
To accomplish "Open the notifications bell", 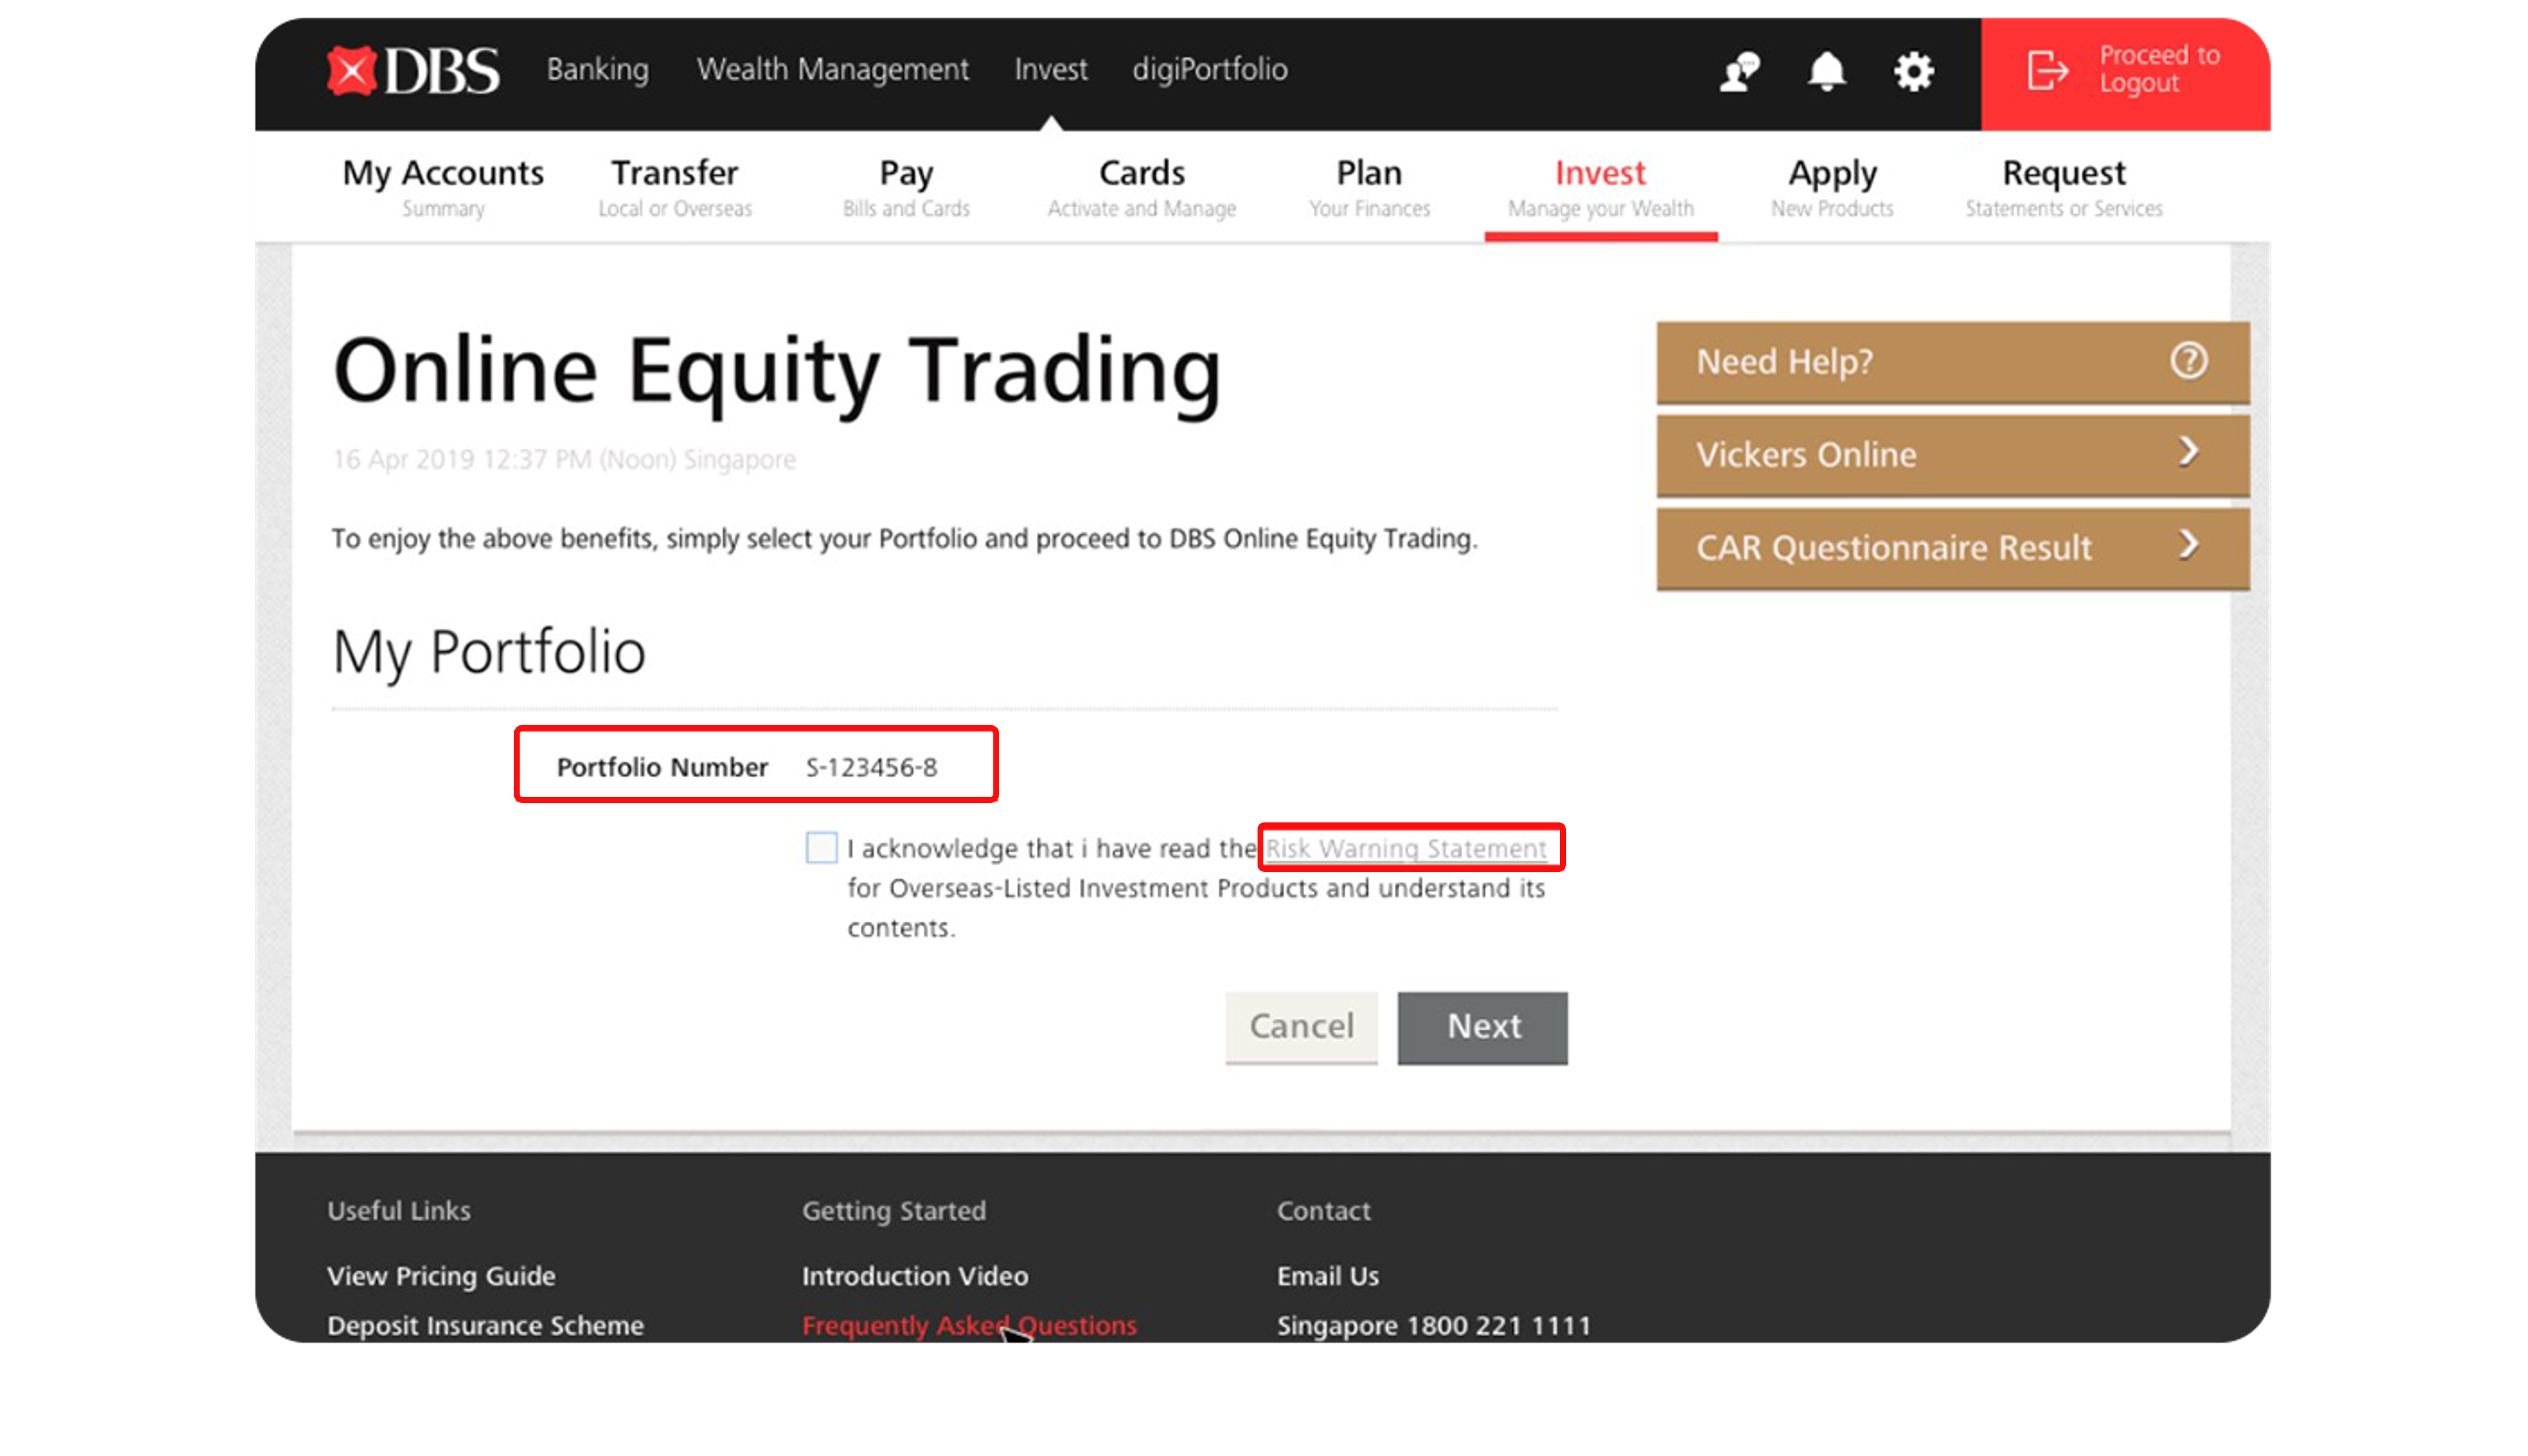I will click(1826, 70).
